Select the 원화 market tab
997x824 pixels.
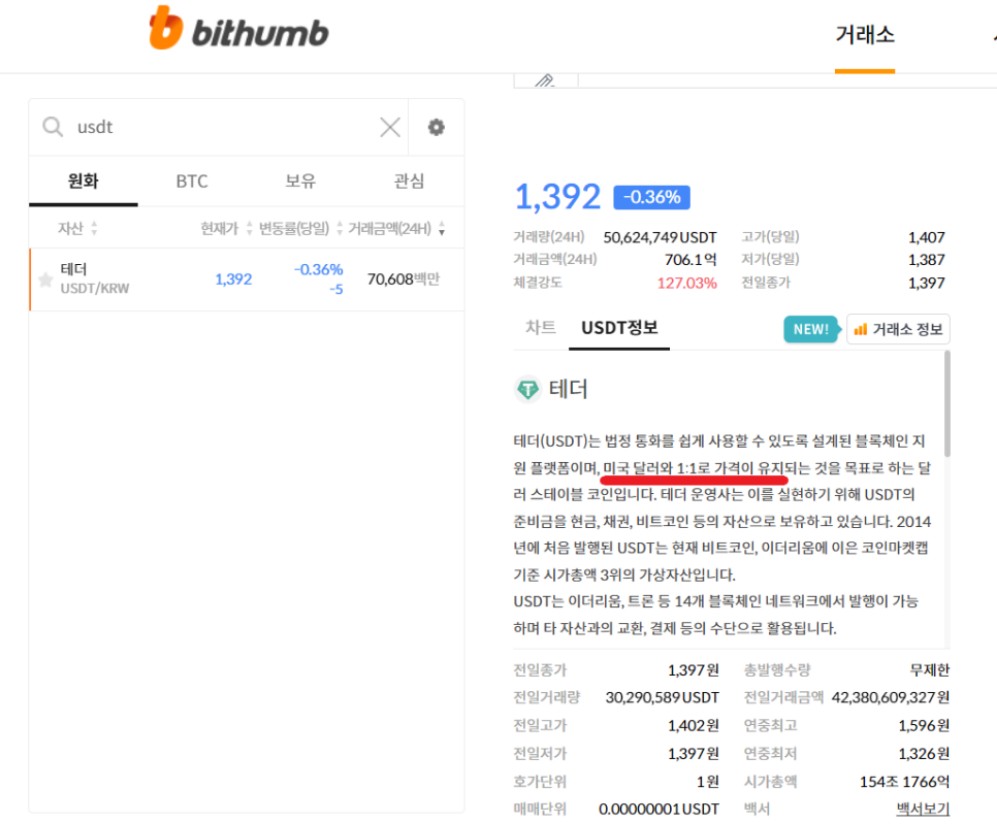click(83, 181)
